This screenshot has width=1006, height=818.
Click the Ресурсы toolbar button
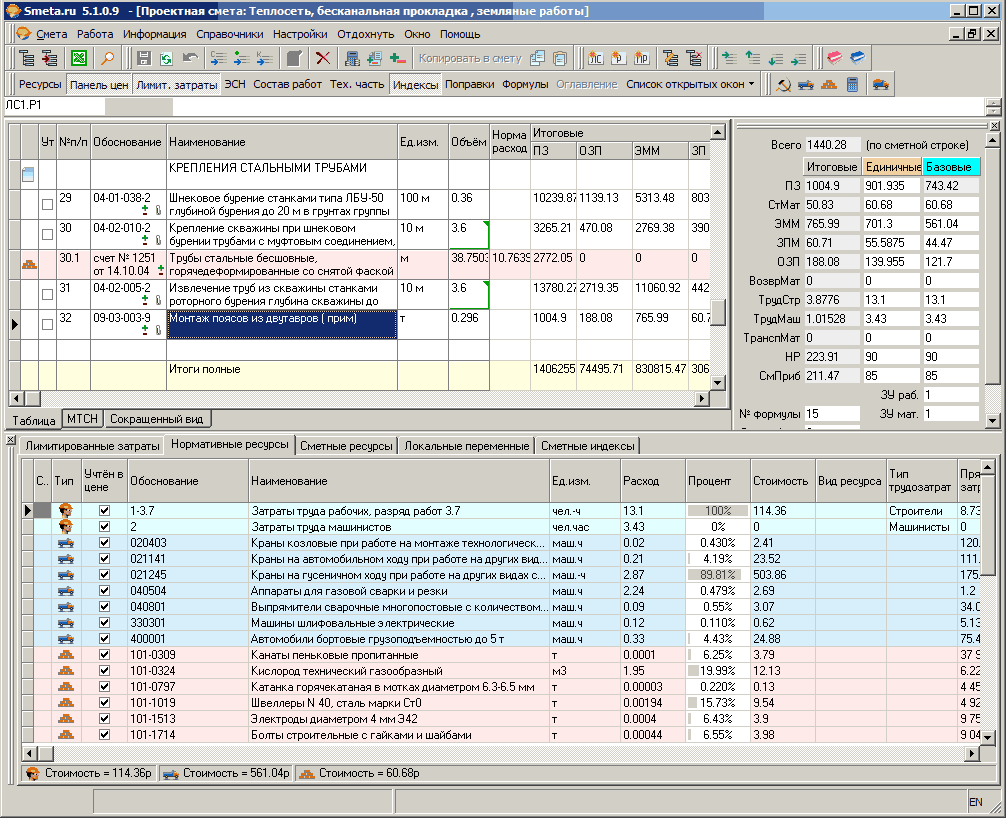[x=40, y=85]
